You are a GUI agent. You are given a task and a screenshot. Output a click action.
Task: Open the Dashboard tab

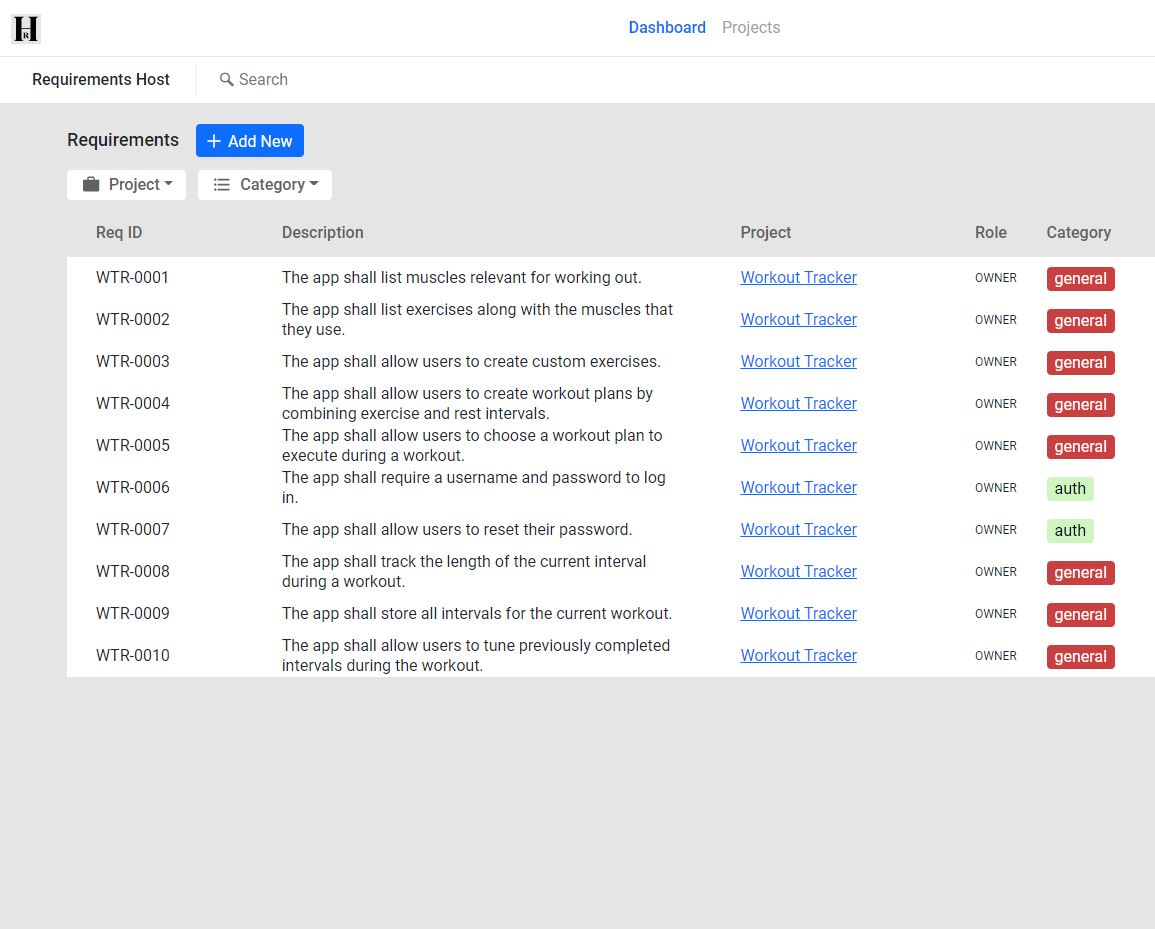pyautogui.click(x=667, y=27)
